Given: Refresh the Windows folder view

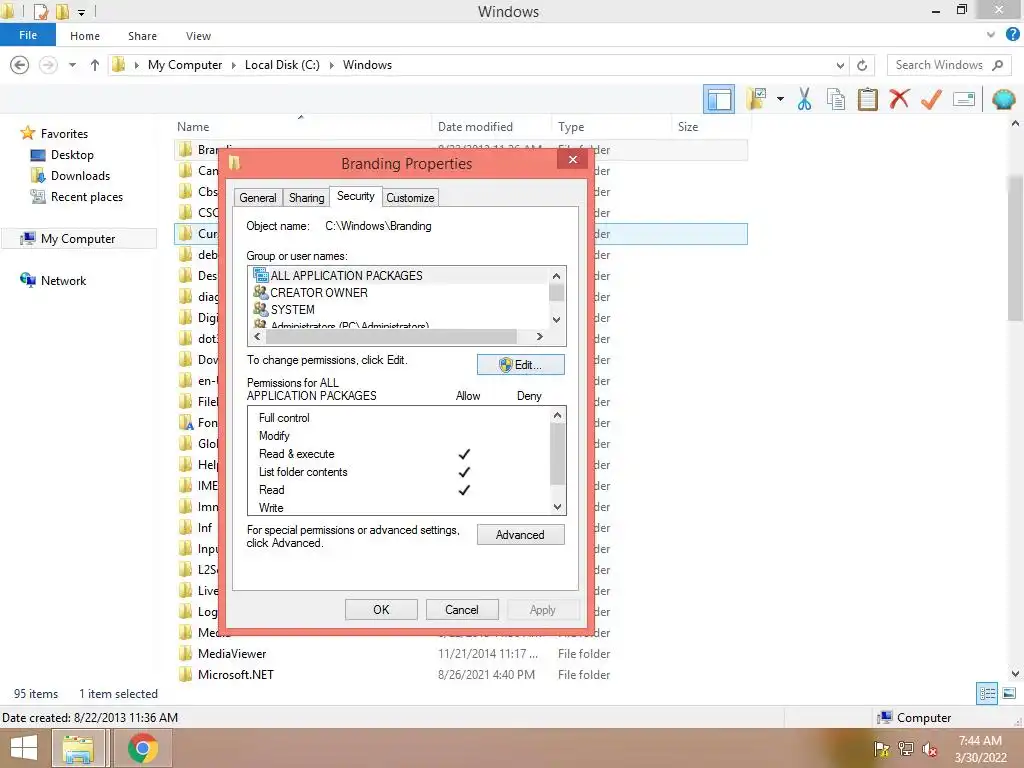Looking at the screenshot, I should pyautogui.click(x=862, y=65).
